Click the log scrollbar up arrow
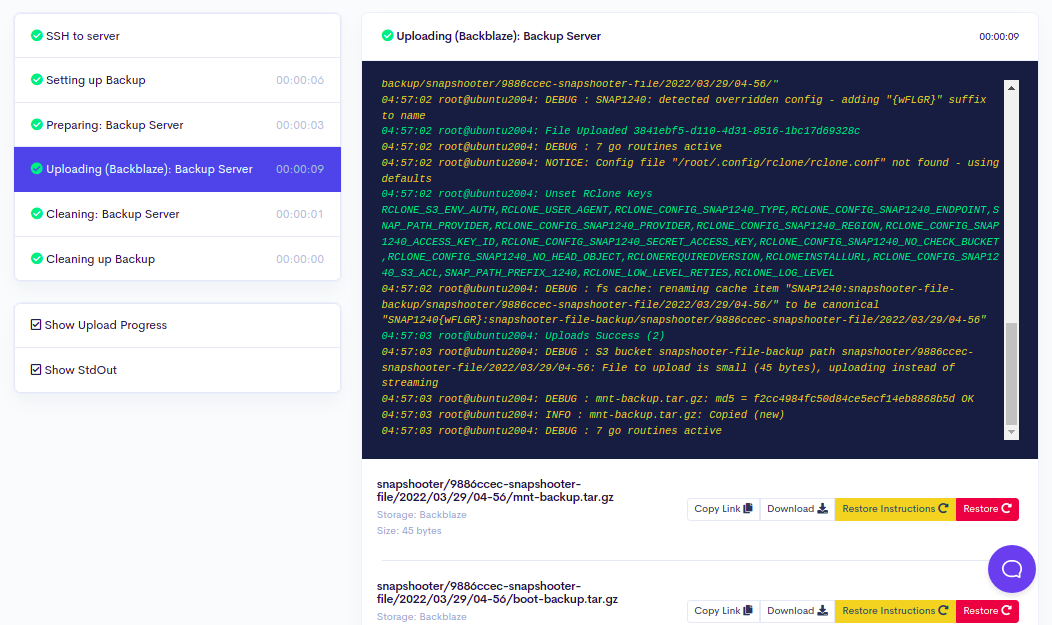 (1011, 88)
